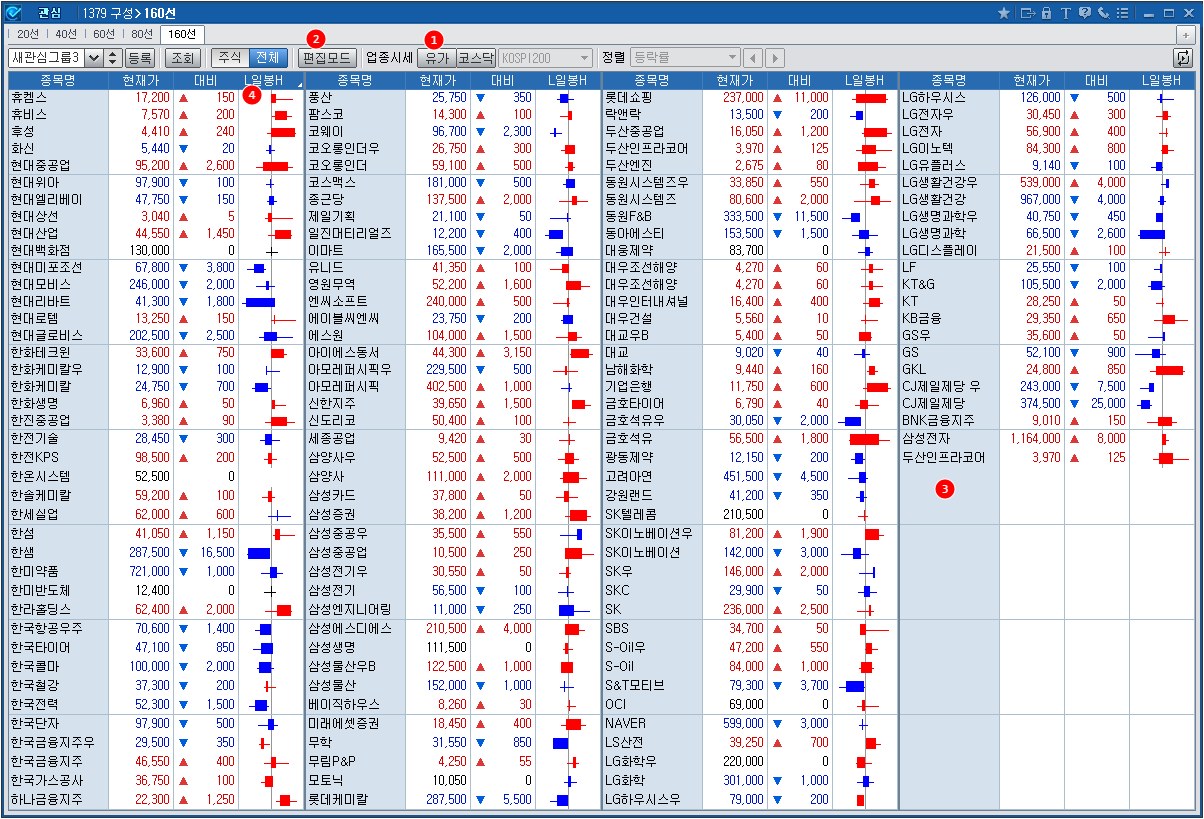
Task: Open the 등락률 sort dropdown
Action: coord(686,58)
